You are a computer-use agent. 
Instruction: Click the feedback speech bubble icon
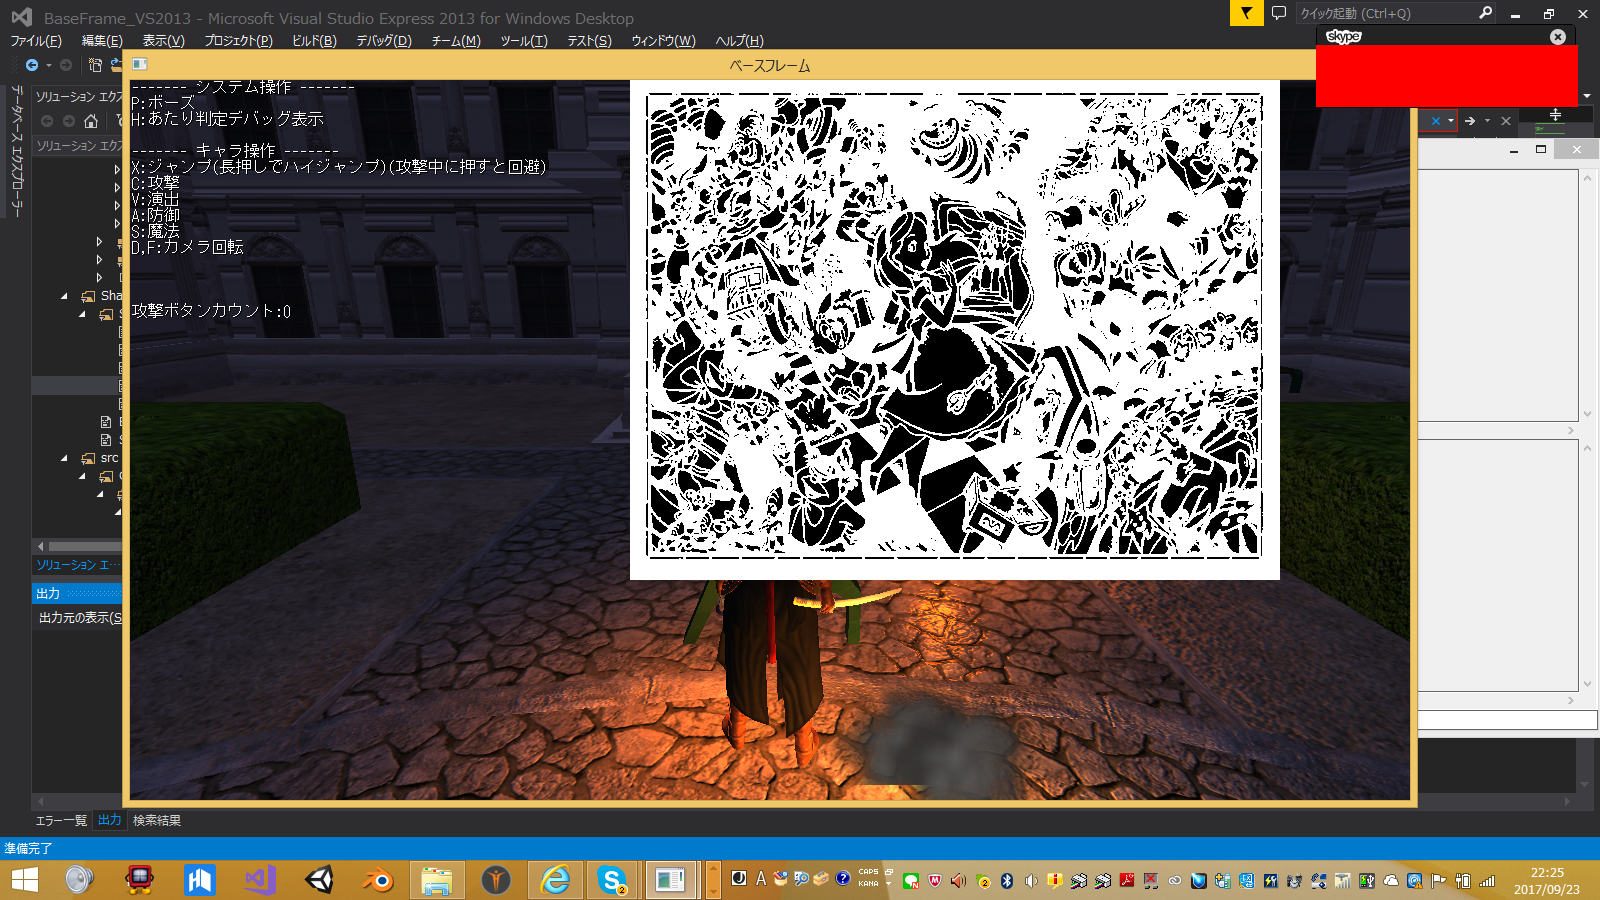(x=1279, y=13)
